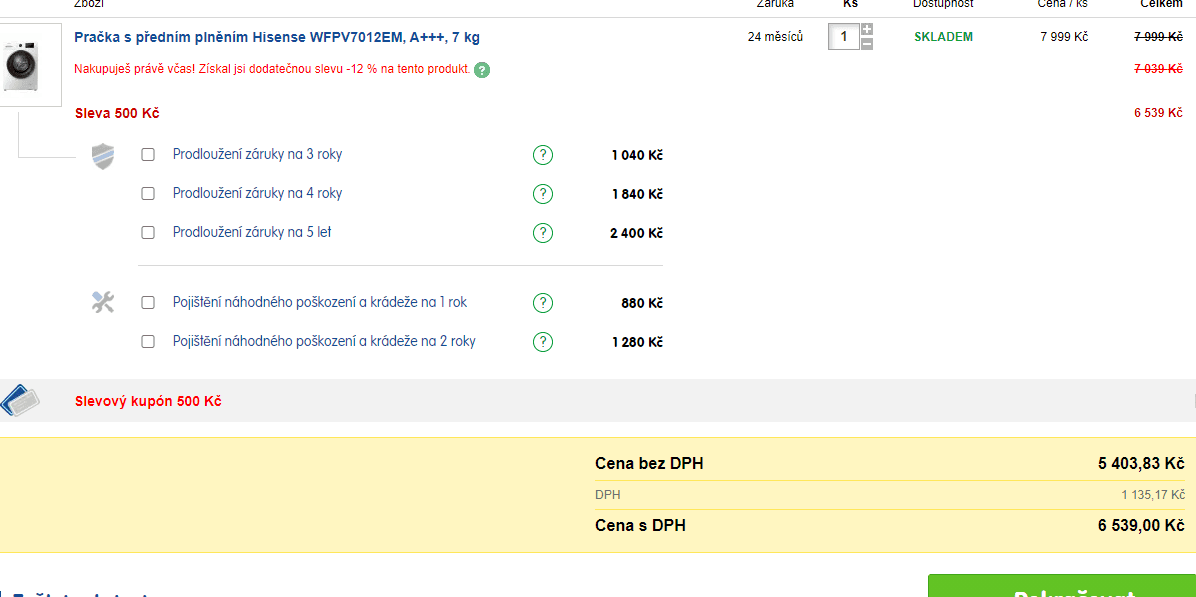Click the 'Cena s DPH' label
The width and height of the screenshot is (1196, 597).
640,525
